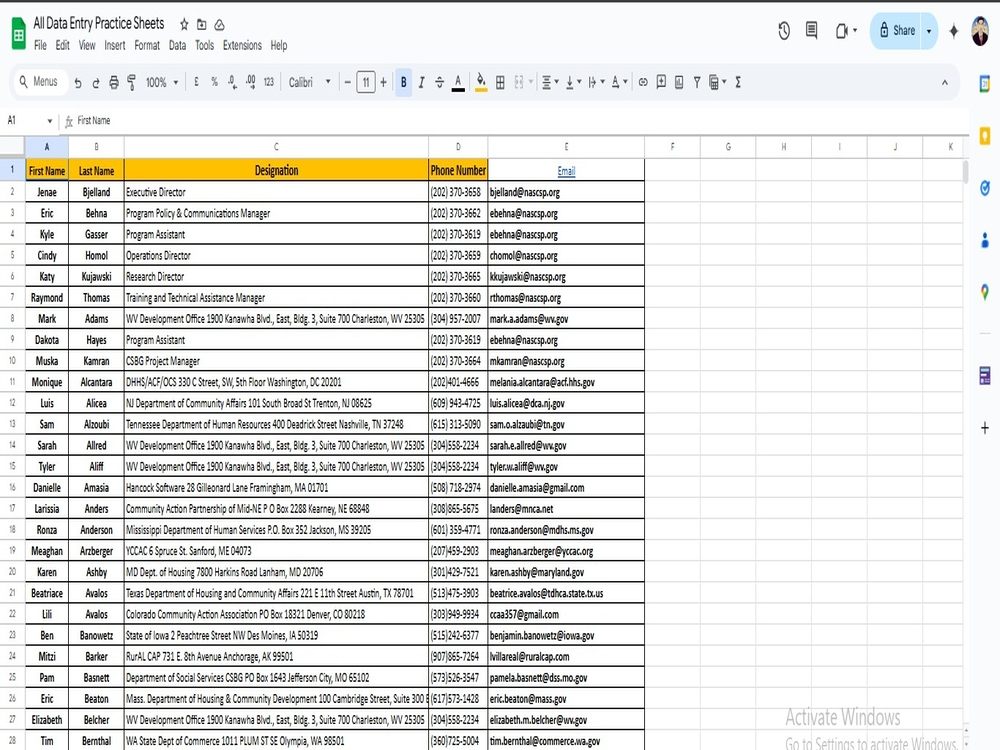Click the Email header link

point(566,171)
